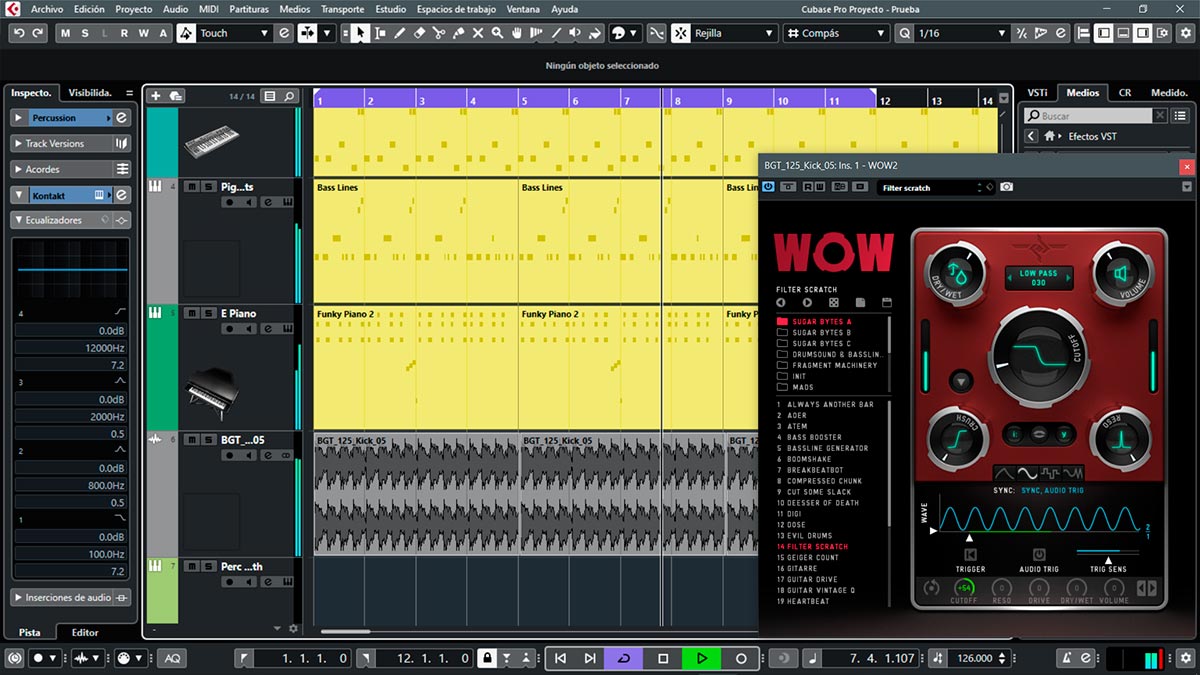Screen dimensions: 1200x675
Task: Select the Play speaker tool
Action: [576, 33]
